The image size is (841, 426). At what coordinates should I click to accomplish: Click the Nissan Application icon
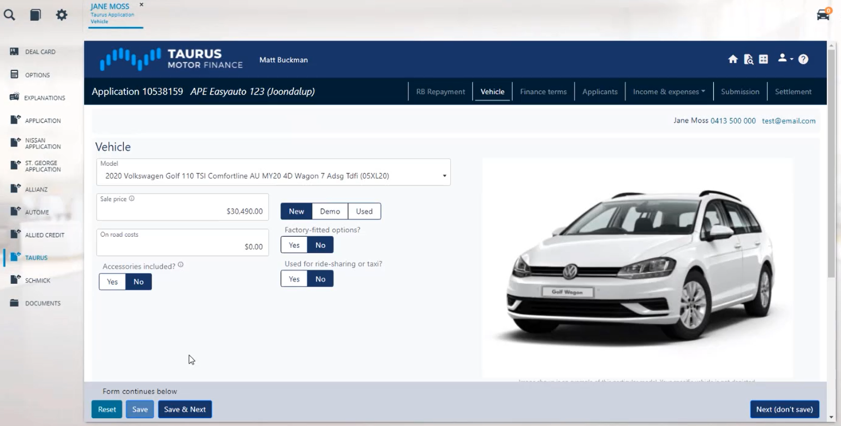tap(15, 143)
